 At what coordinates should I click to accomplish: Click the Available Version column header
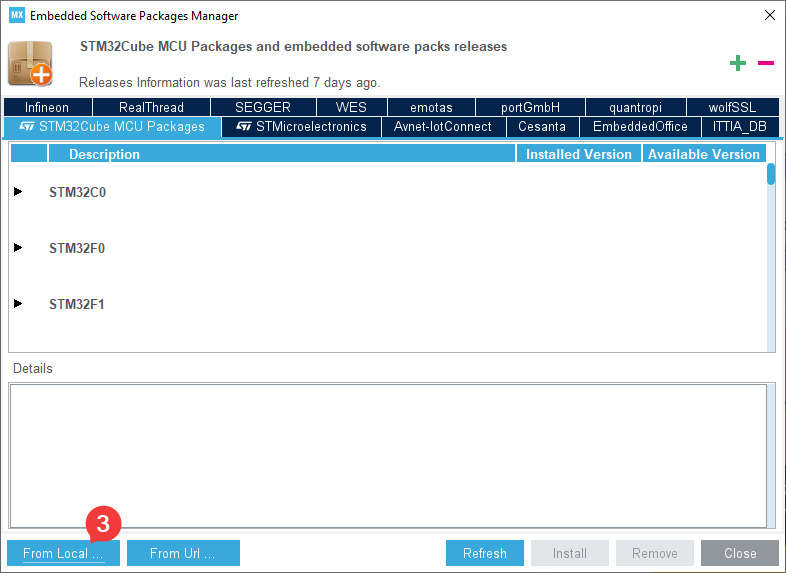tap(704, 154)
